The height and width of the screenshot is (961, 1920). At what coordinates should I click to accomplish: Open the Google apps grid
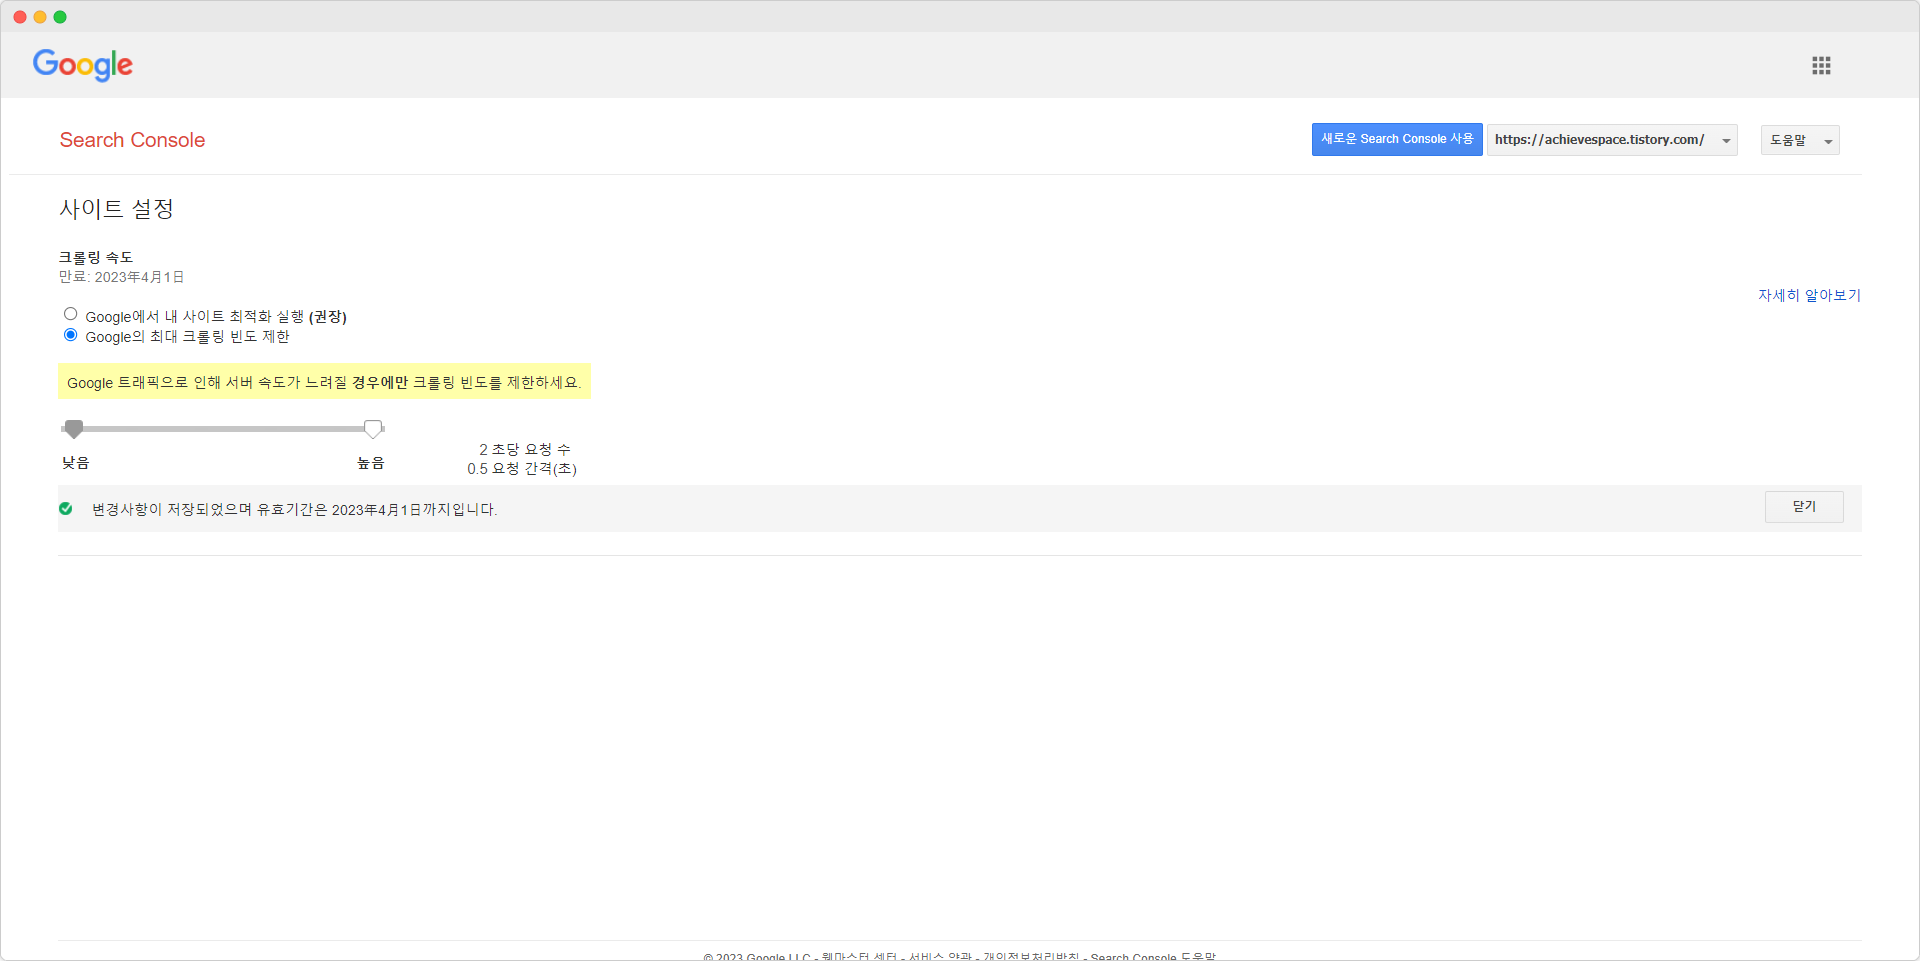(1821, 65)
